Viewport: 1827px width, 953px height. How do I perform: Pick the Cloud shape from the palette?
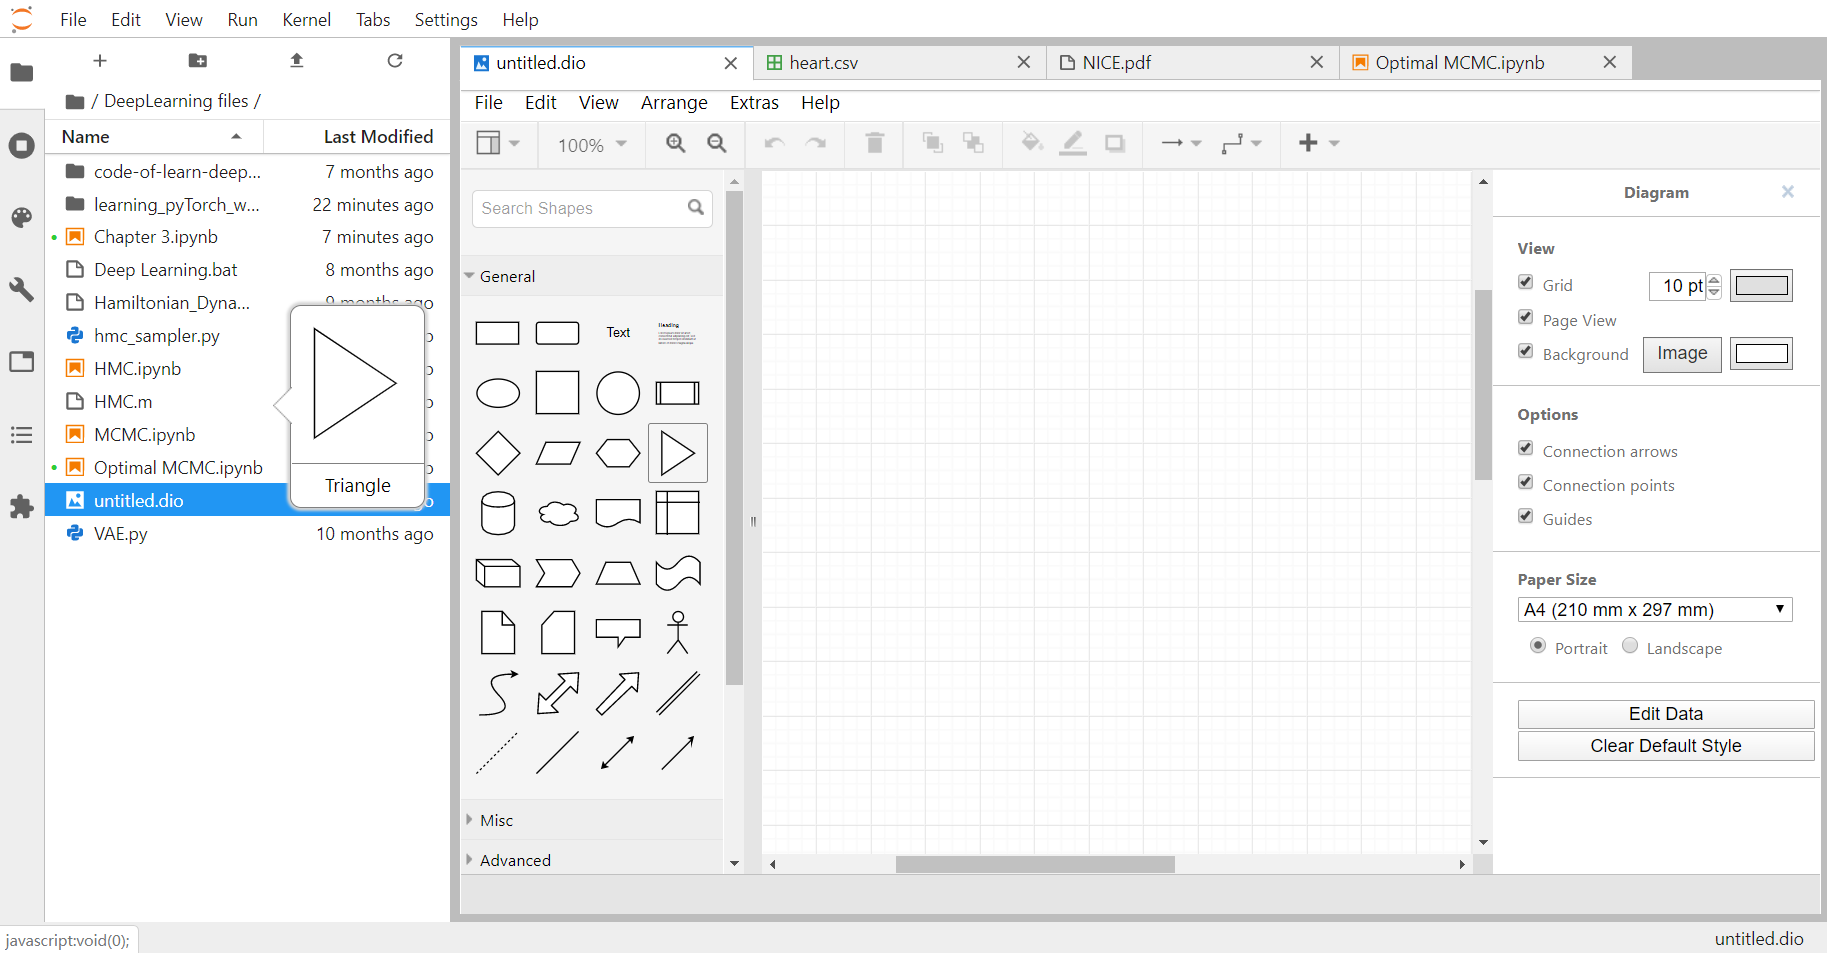pyautogui.click(x=558, y=513)
